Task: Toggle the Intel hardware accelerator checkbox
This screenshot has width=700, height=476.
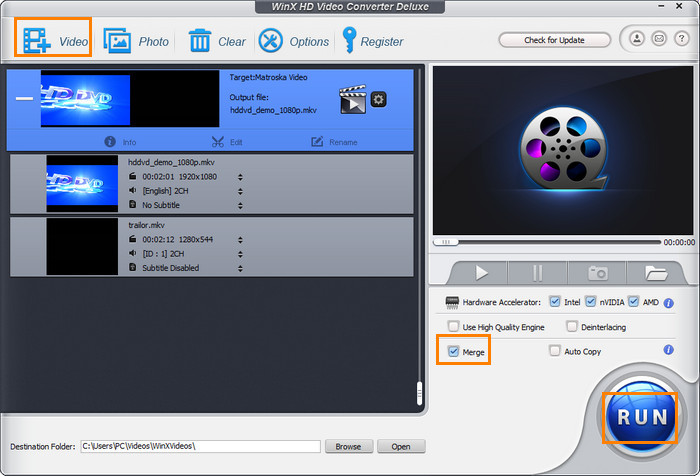Action: (554, 302)
